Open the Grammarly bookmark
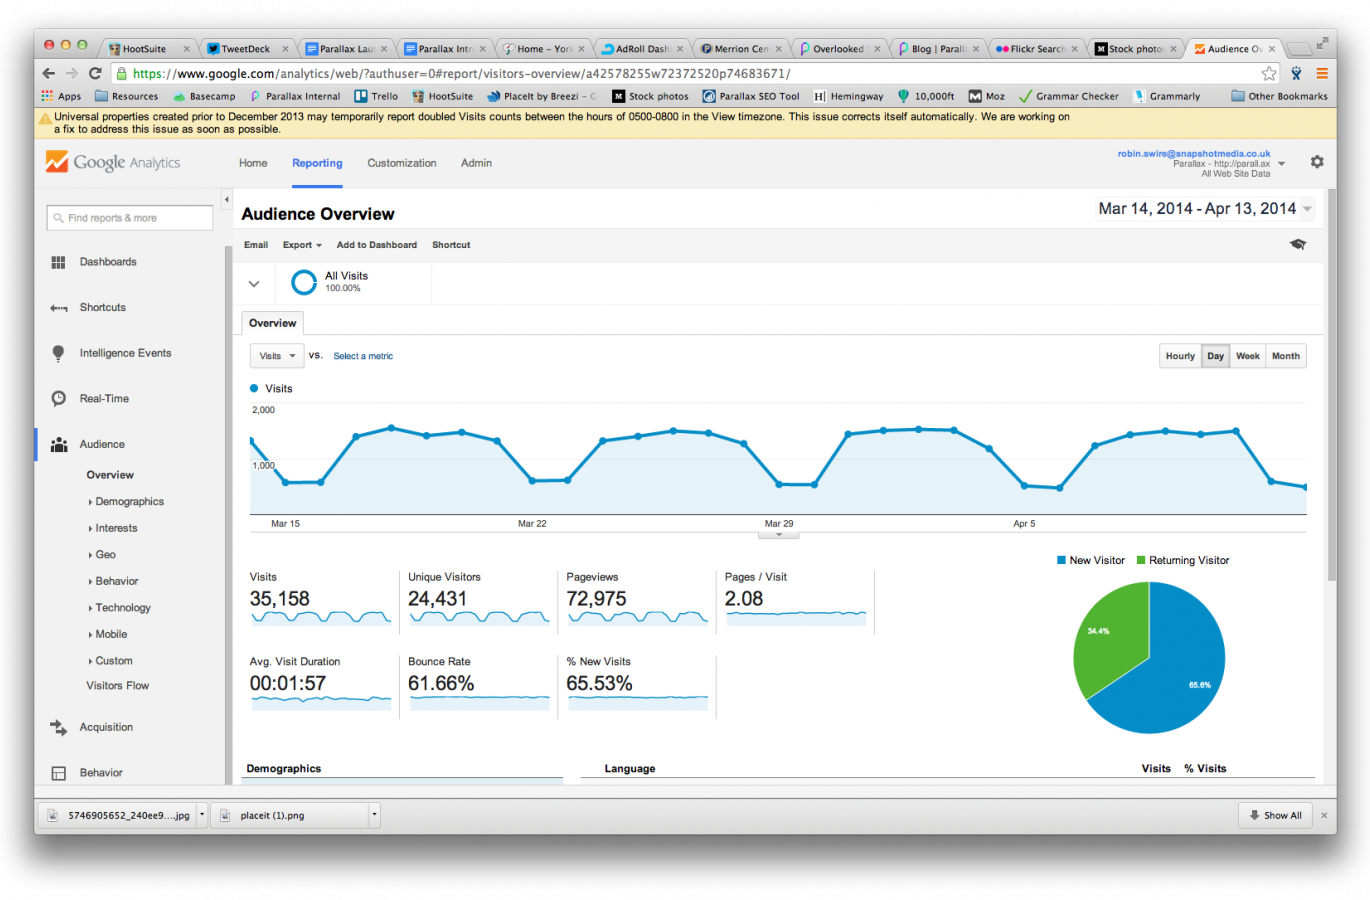The width and height of the screenshot is (1370, 900). pos(1166,96)
